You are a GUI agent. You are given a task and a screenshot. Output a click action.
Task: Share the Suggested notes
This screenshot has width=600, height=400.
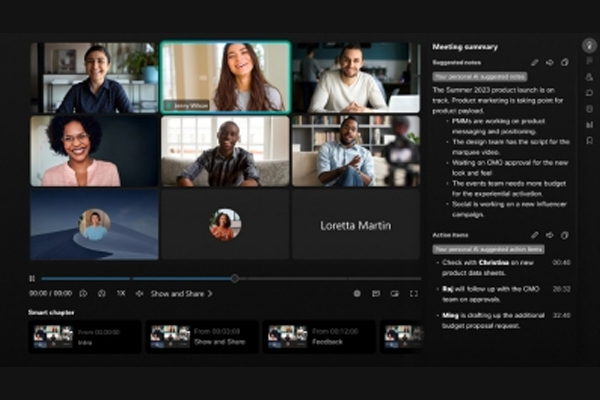[549, 62]
